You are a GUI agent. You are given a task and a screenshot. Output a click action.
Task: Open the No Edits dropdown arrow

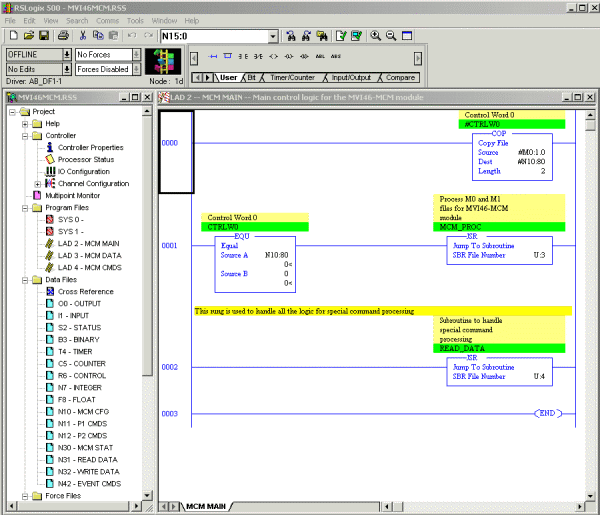[67, 69]
